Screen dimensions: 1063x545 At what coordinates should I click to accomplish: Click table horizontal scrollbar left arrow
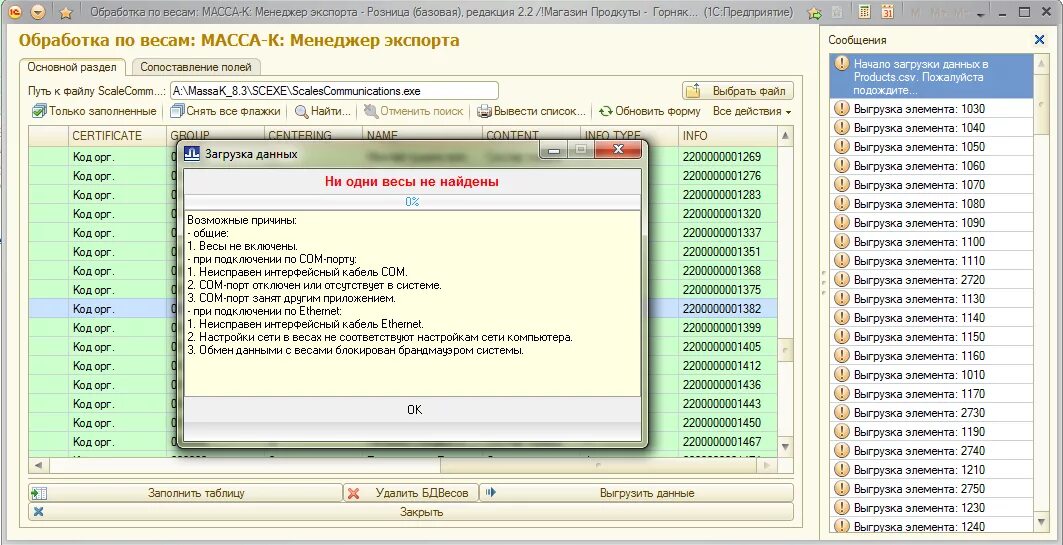pos(38,466)
